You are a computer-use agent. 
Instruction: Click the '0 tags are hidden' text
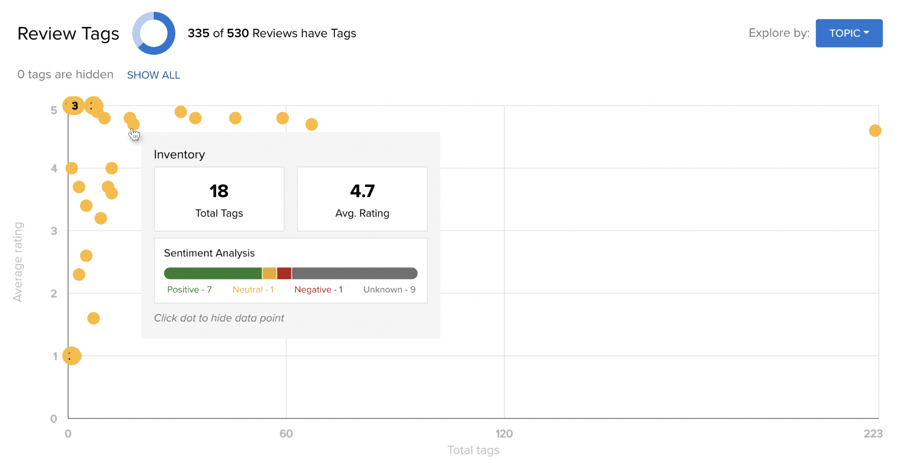click(x=65, y=75)
